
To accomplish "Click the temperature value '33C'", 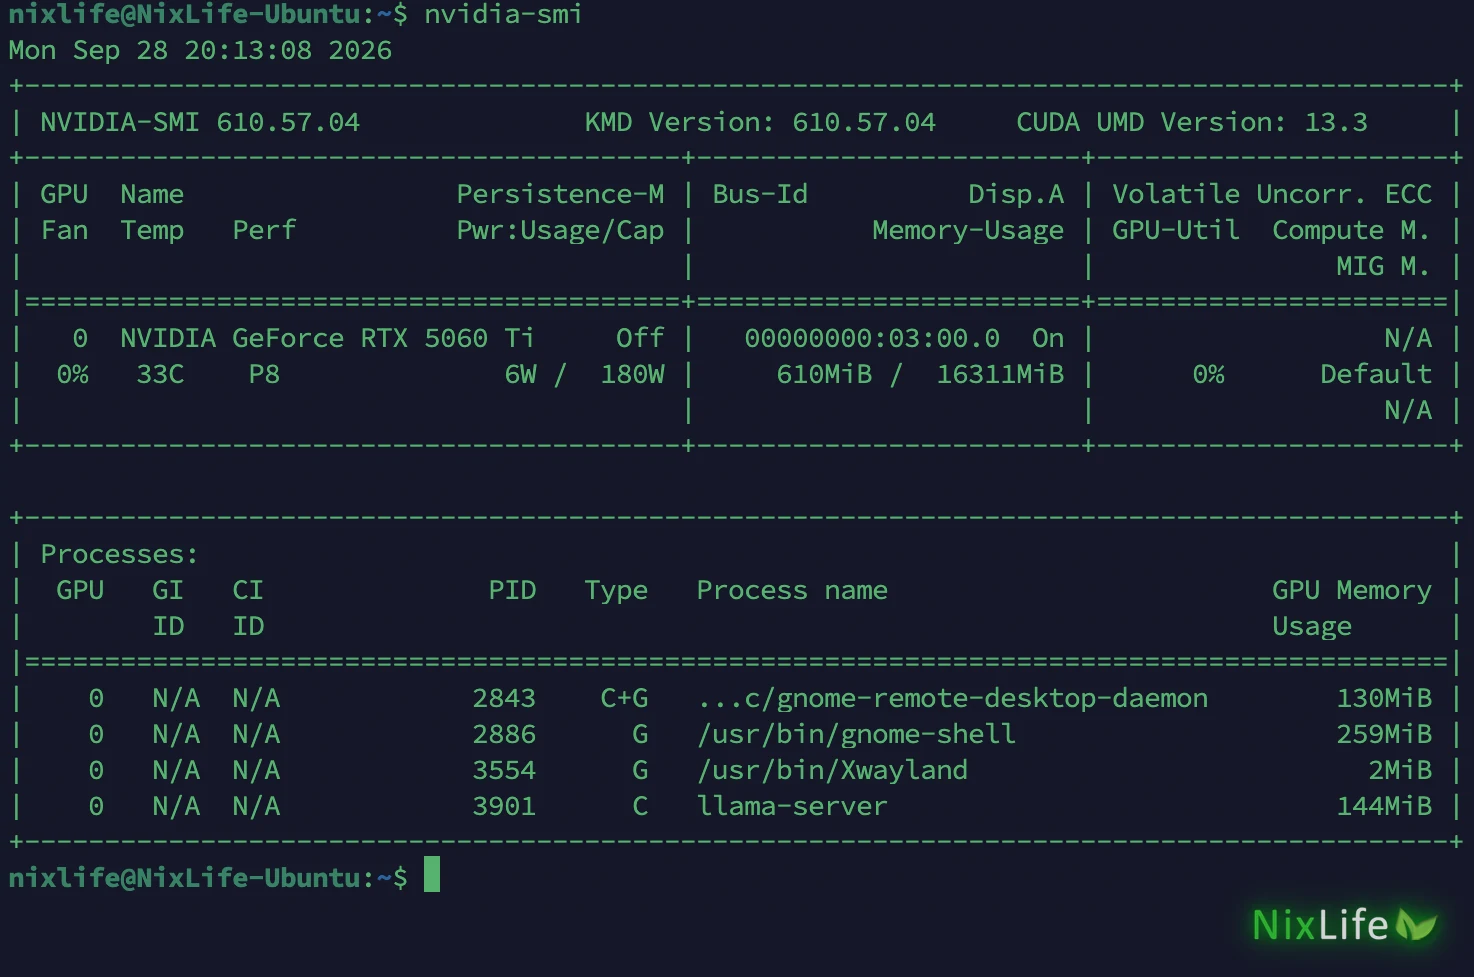I will pos(160,374).
